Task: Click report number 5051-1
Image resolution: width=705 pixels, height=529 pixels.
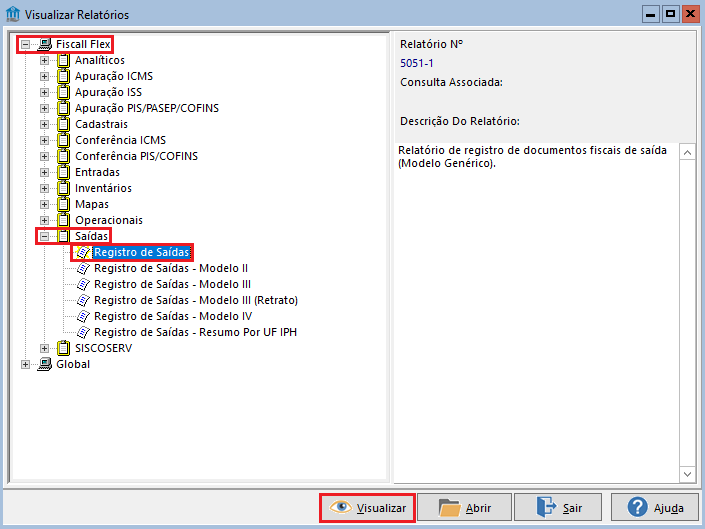Action: pos(417,63)
